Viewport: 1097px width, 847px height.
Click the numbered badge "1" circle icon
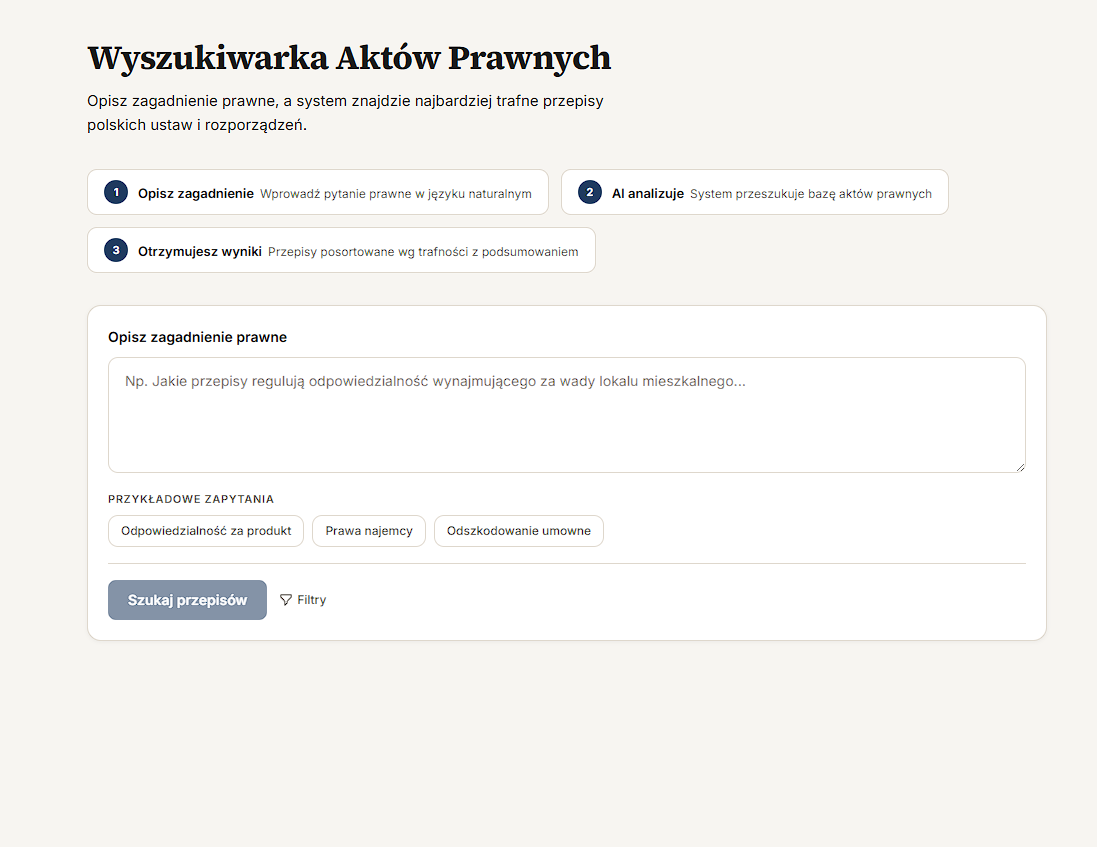(x=116, y=192)
